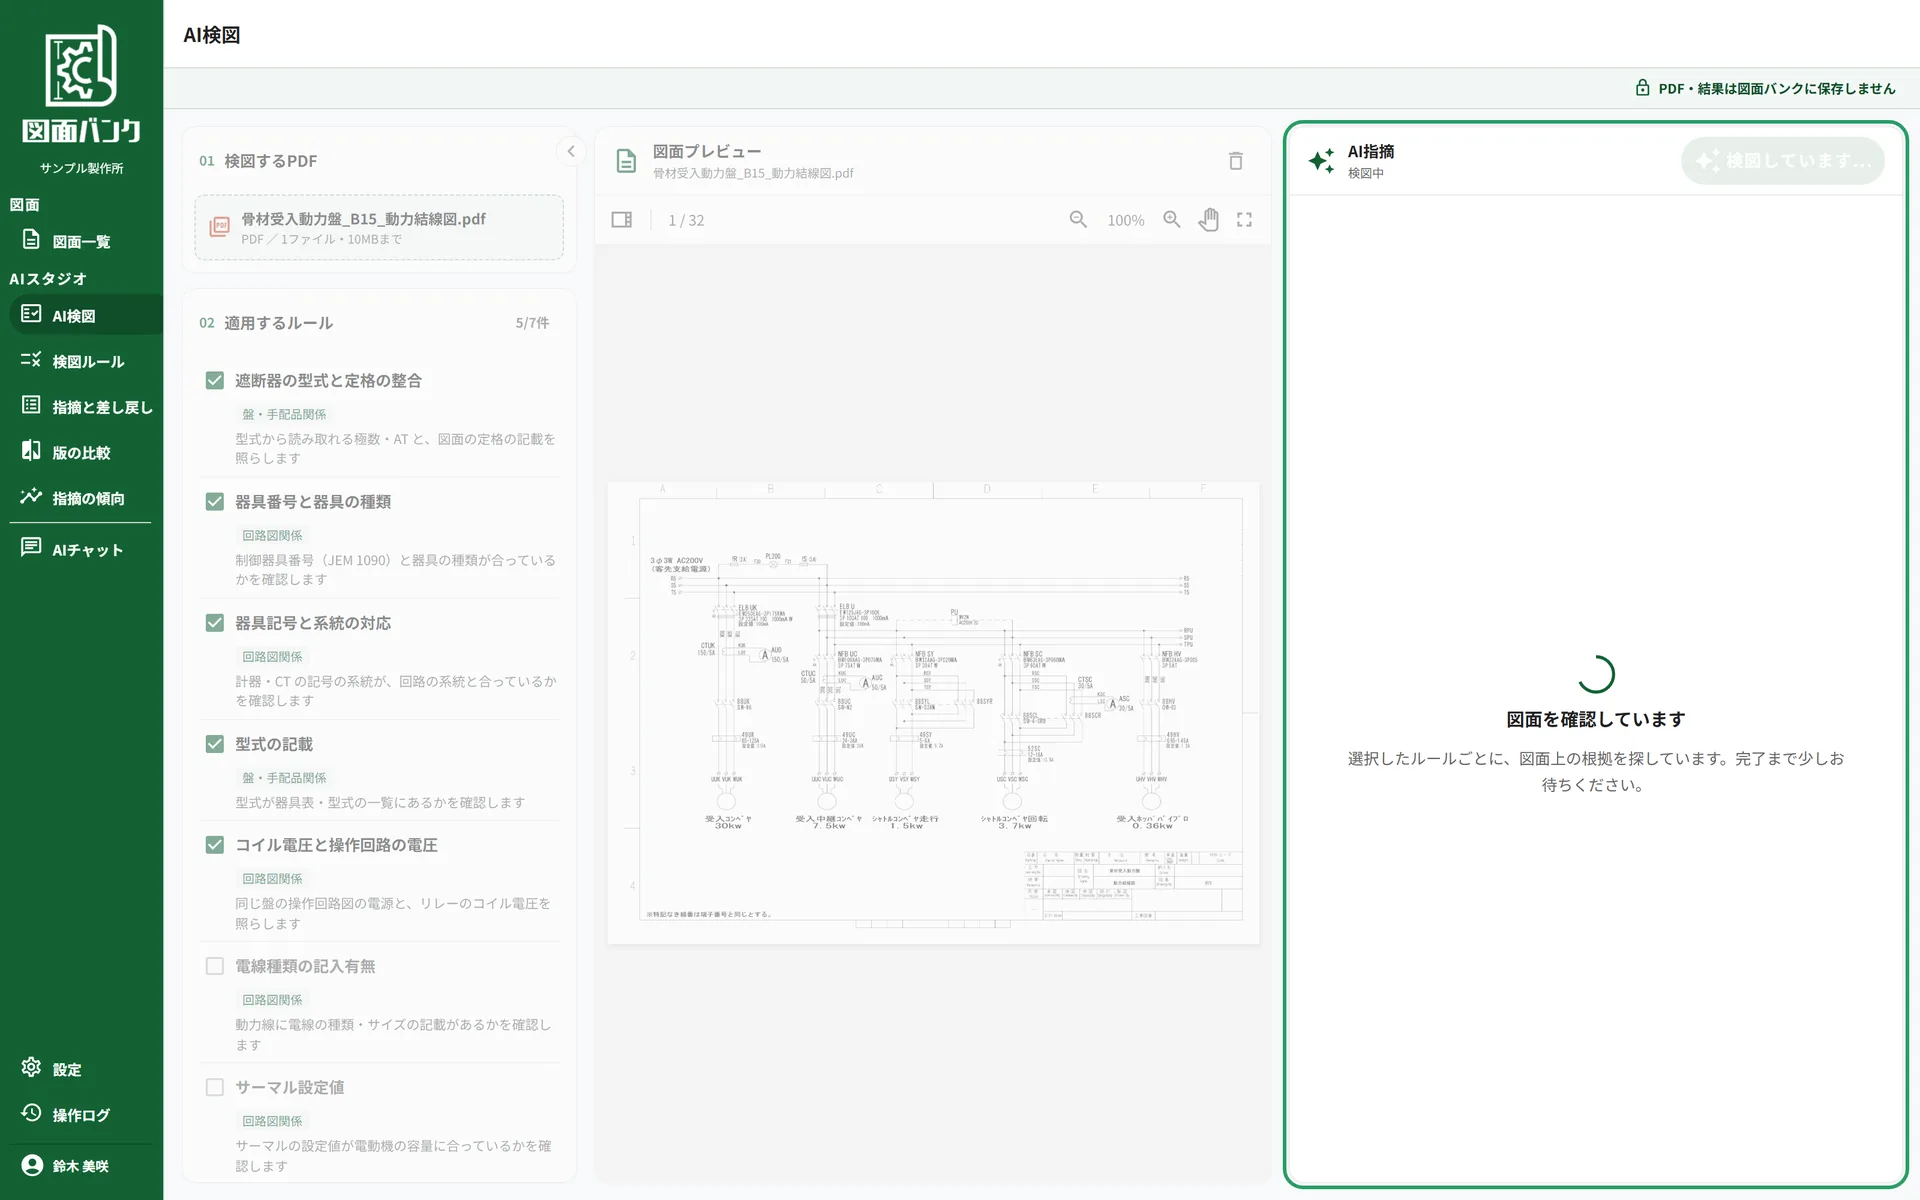Click the drawing preview page
The image size is (1920, 1200).
tap(933, 712)
